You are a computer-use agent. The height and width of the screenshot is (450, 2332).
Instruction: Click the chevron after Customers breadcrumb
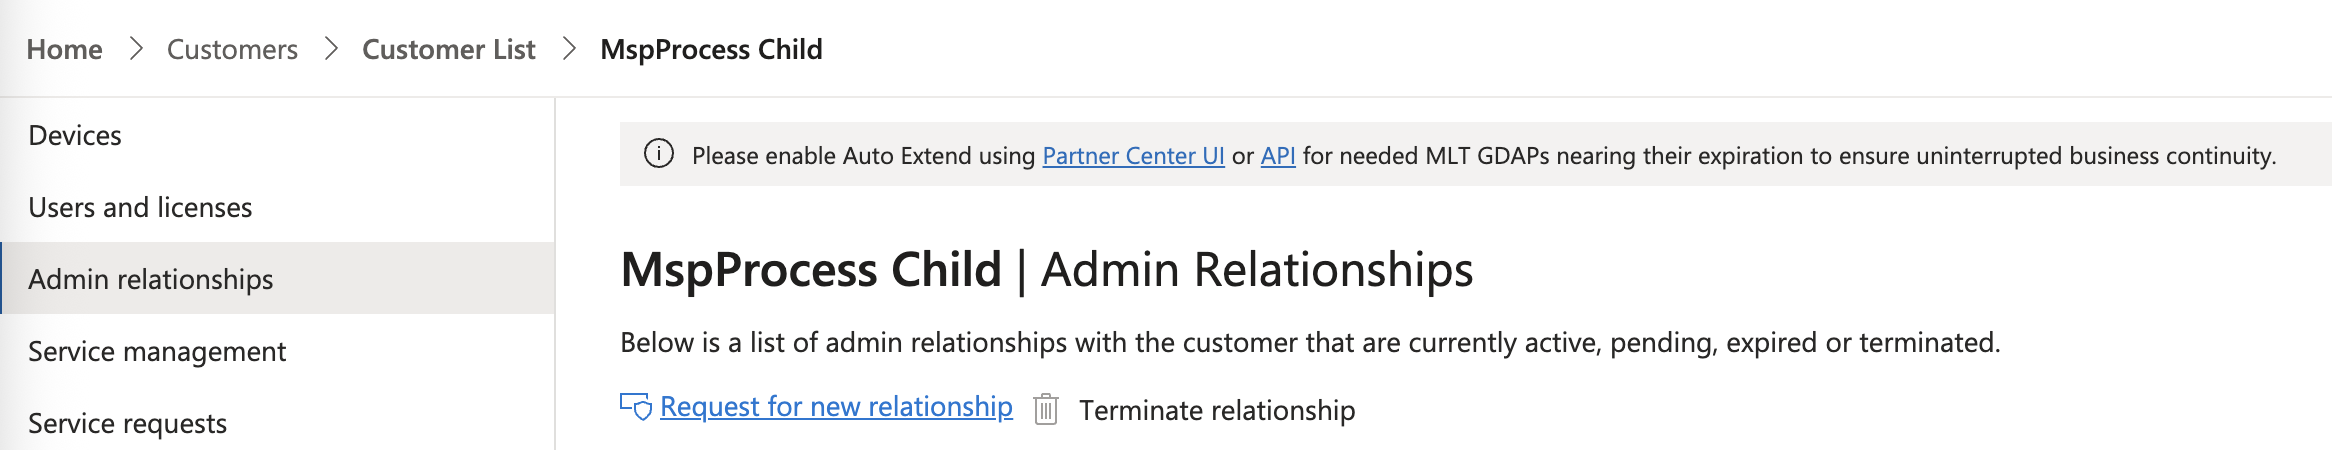coord(331,49)
